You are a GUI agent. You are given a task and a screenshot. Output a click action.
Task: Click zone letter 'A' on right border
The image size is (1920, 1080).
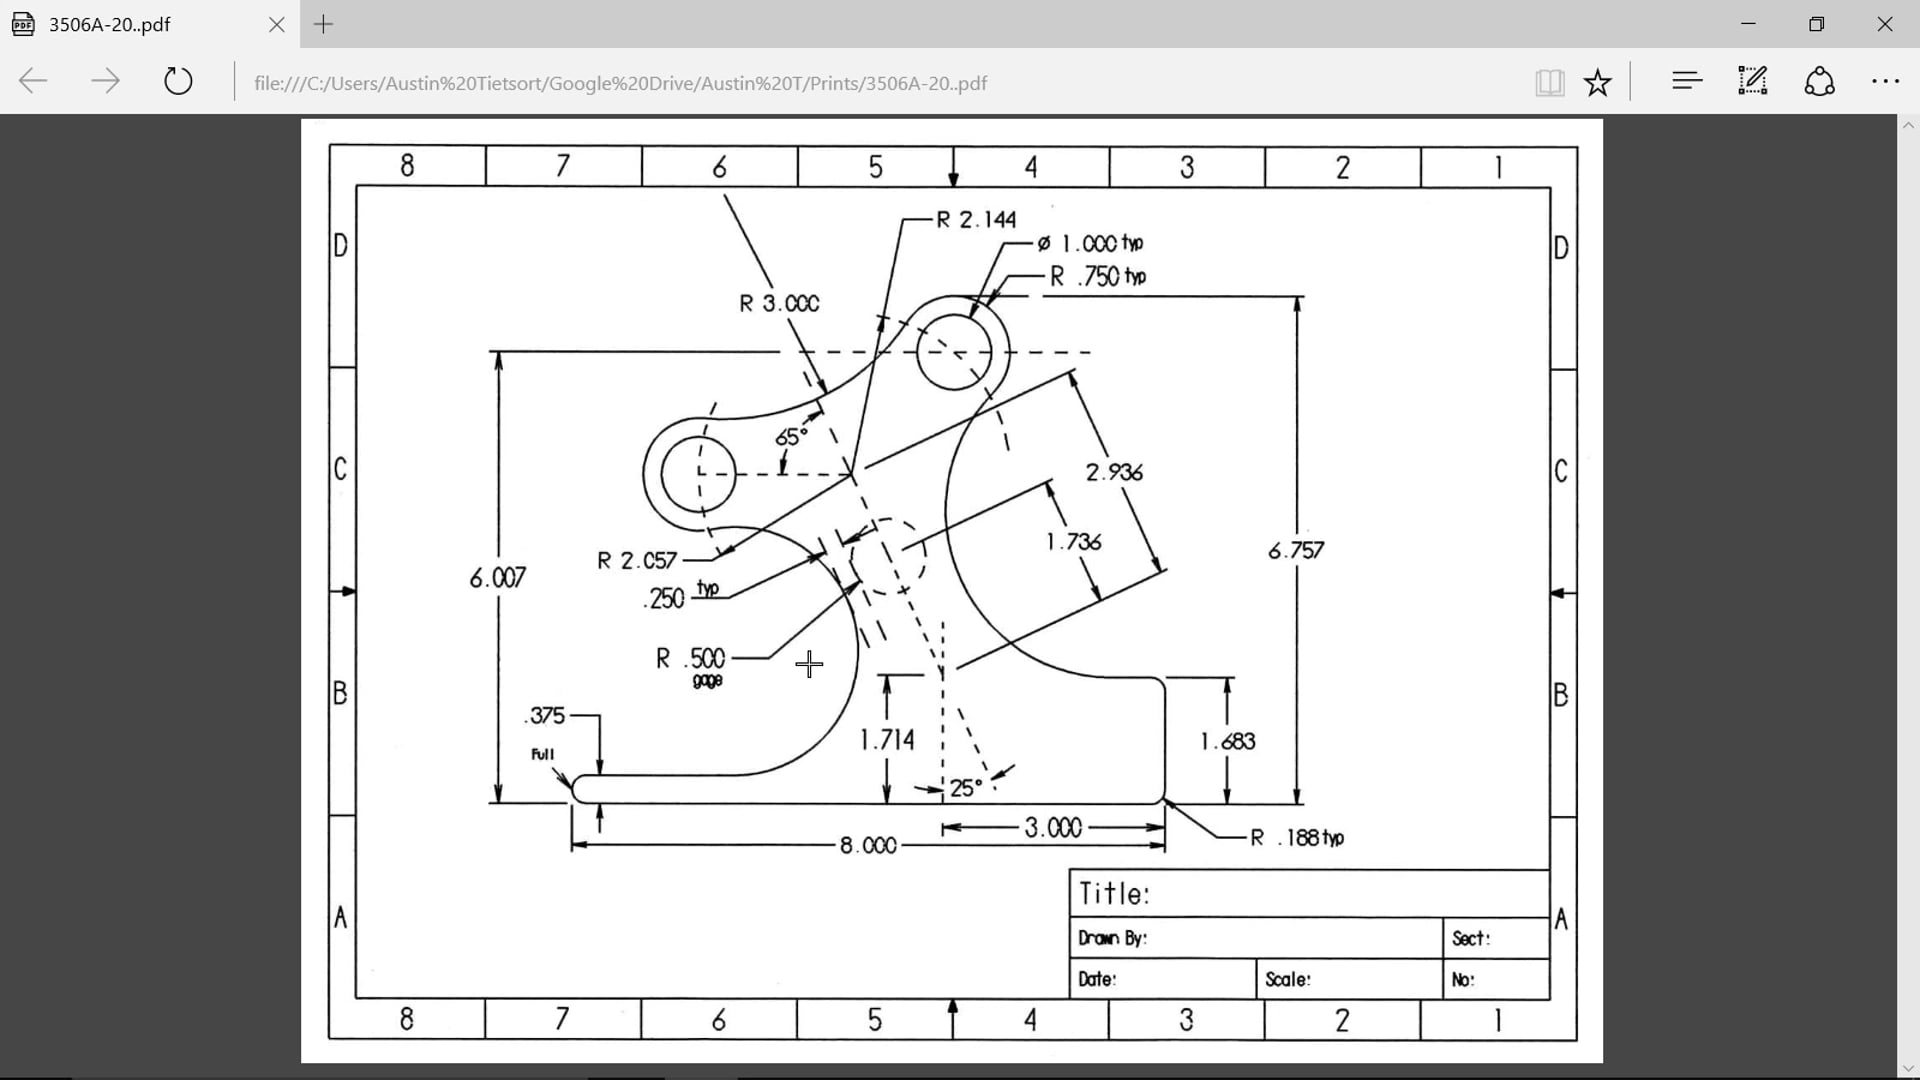pyautogui.click(x=1562, y=918)
